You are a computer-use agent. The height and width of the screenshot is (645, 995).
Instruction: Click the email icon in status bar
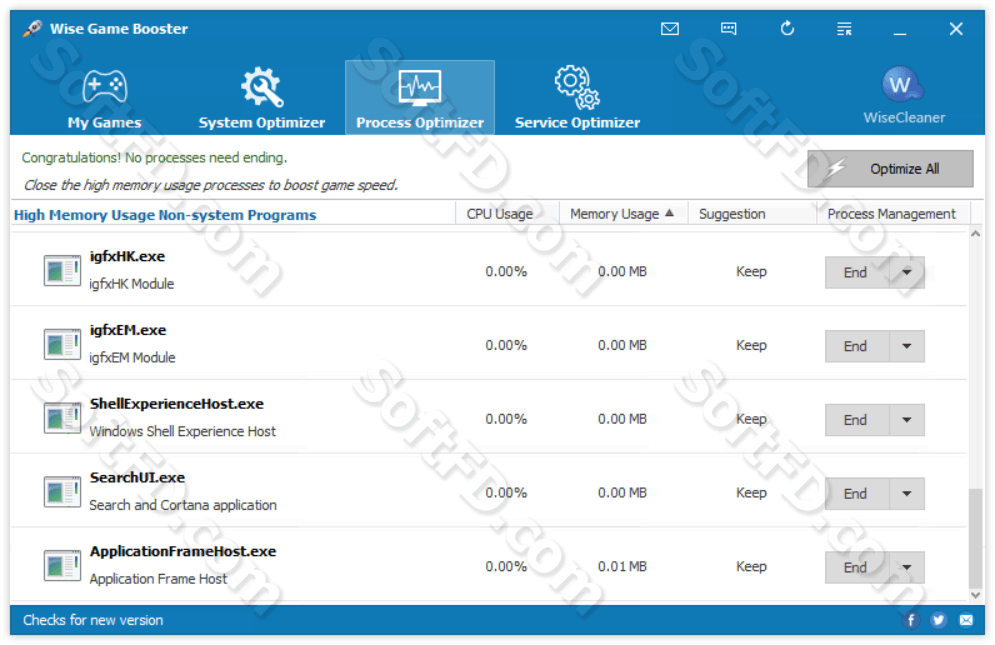click(x=966, y=620)
